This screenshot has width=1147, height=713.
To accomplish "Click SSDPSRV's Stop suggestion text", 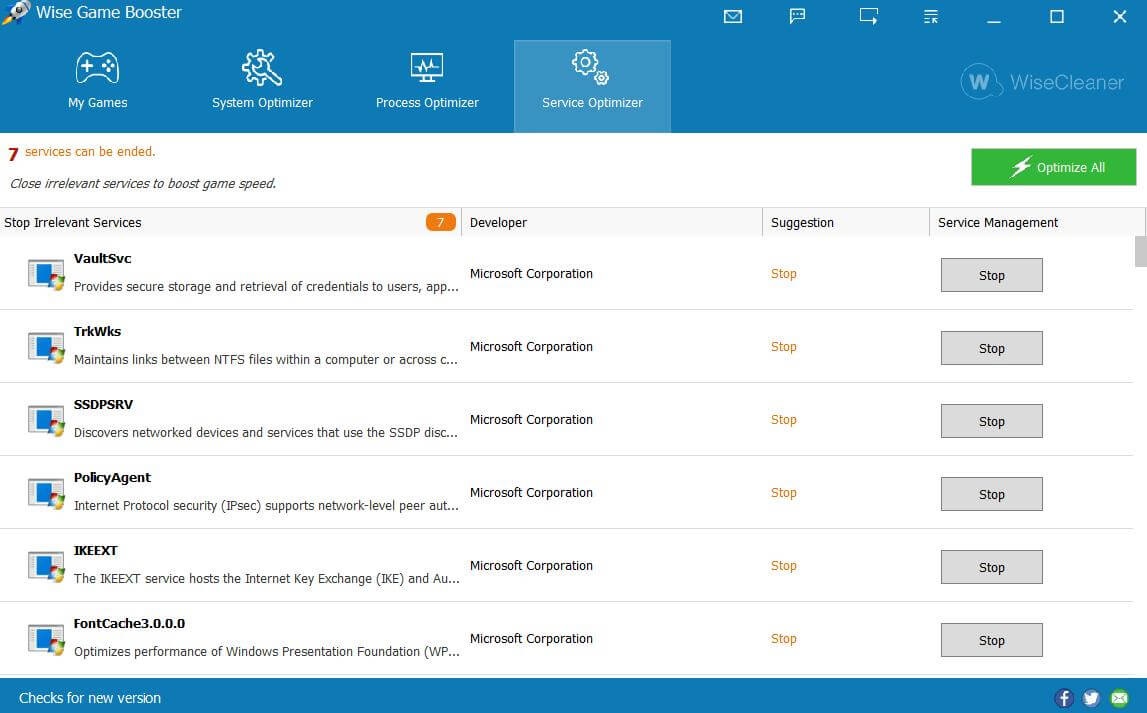I will (x=783, y=420).
